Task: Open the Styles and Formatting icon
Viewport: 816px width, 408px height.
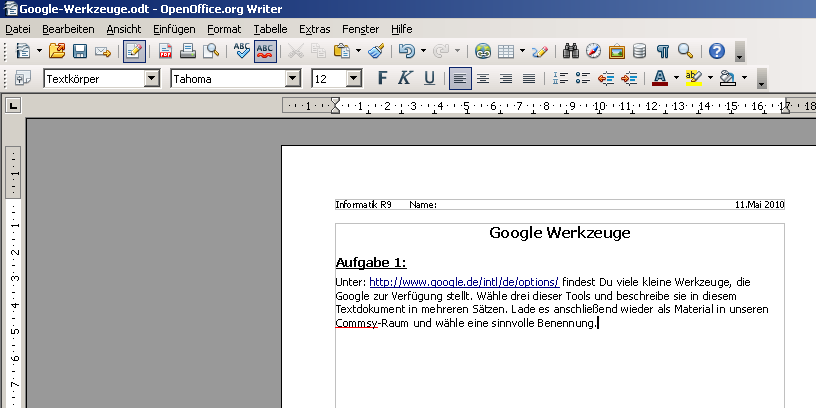Action: pos(23,79)
